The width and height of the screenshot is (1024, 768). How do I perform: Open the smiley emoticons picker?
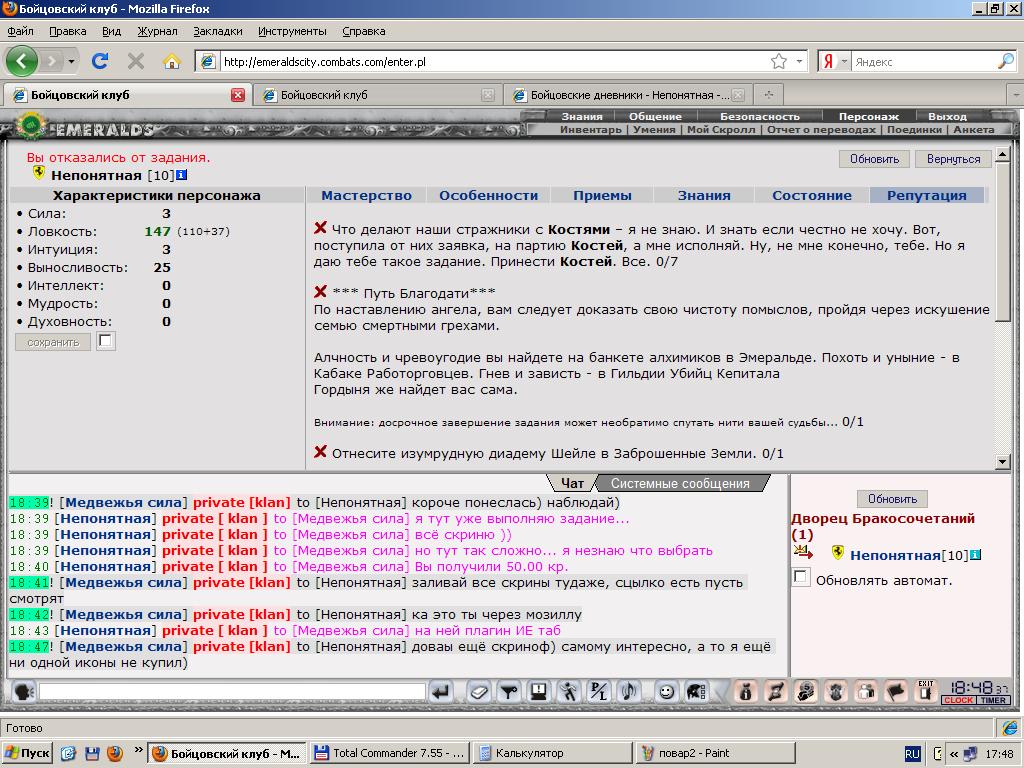tap(666, 692)
